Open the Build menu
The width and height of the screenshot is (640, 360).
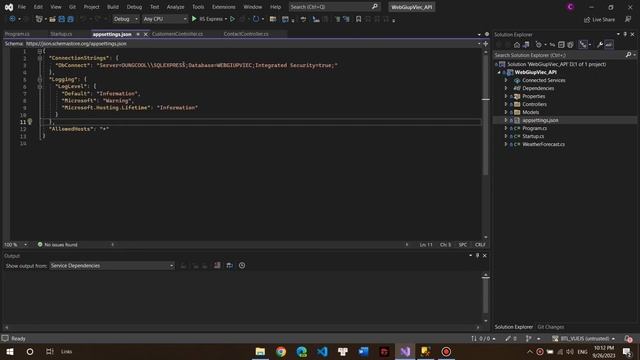pos(113,7)
